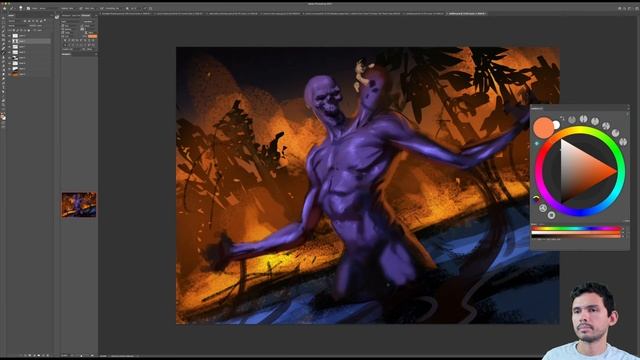Lock transparent pixels of the layer
640x360 pixels.
click(x=14, y=31)
